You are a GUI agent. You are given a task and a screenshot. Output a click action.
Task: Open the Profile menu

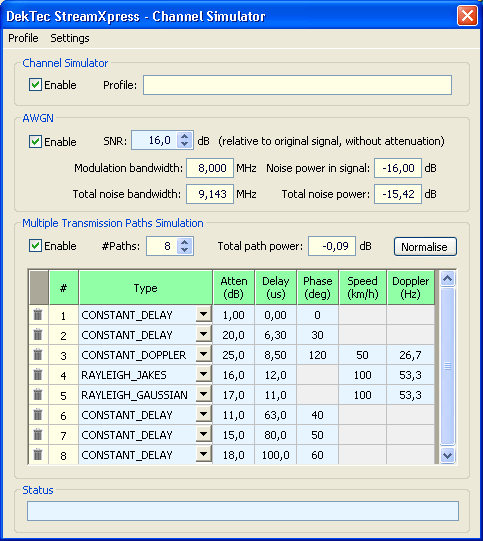click(23, 38)
